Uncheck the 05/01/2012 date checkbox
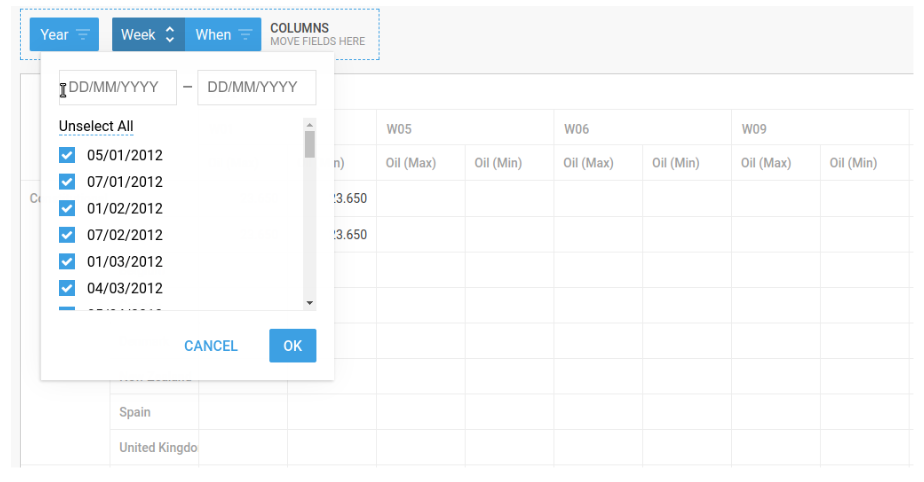The width and height of the screenshot is (924, 482). pos(67,155)
